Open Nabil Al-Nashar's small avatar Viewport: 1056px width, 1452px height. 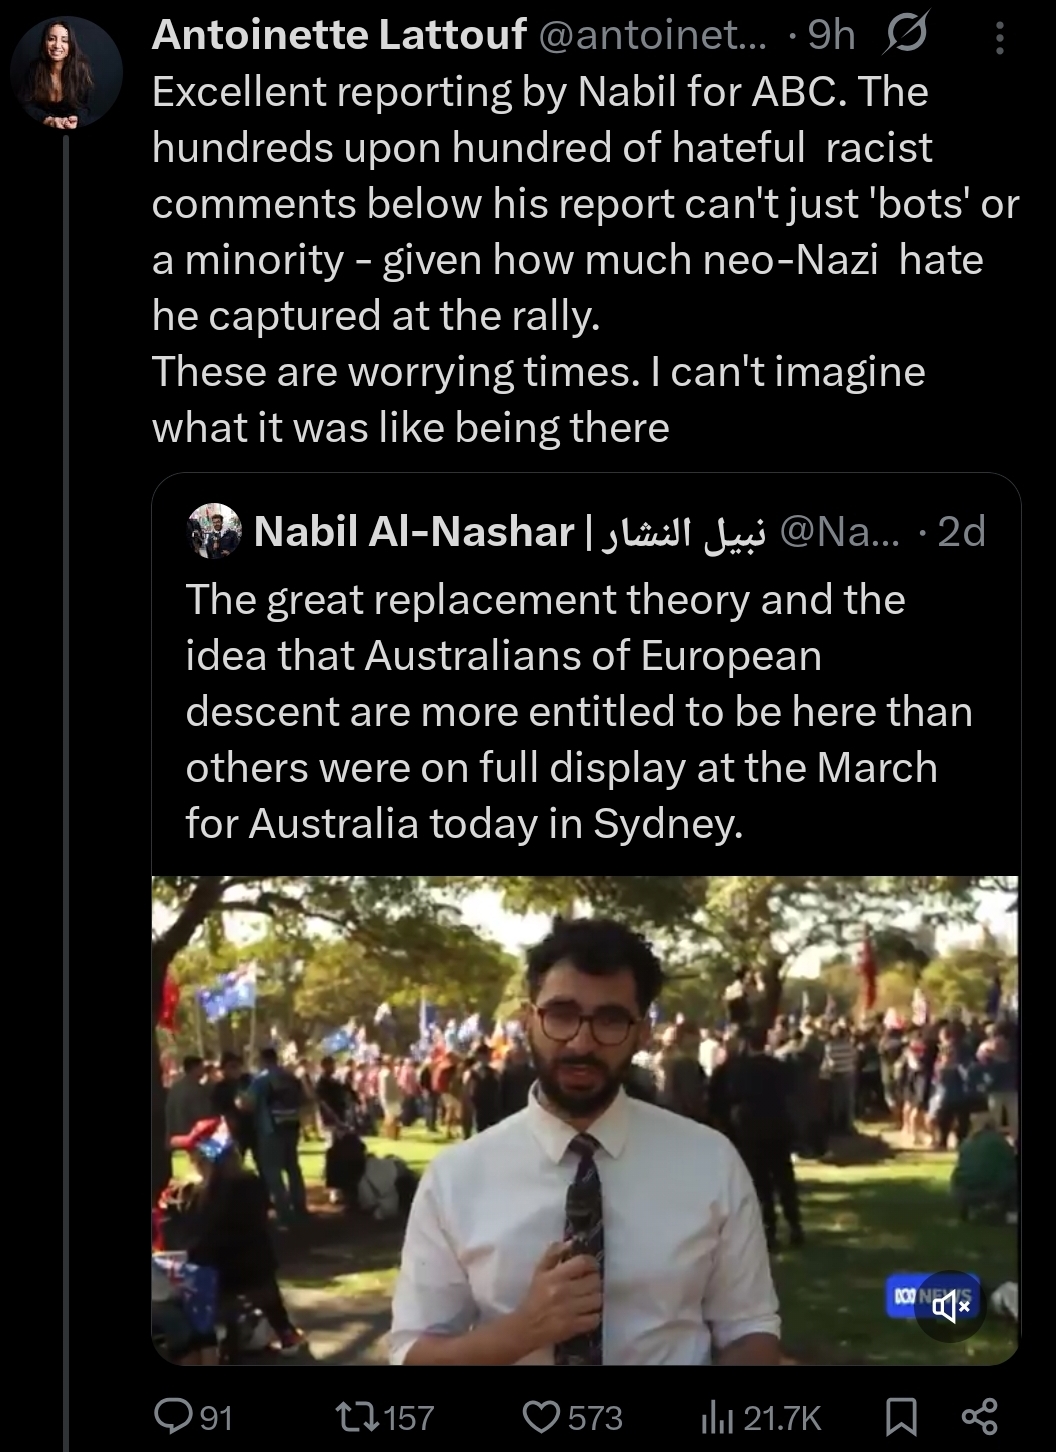[214, 532]
